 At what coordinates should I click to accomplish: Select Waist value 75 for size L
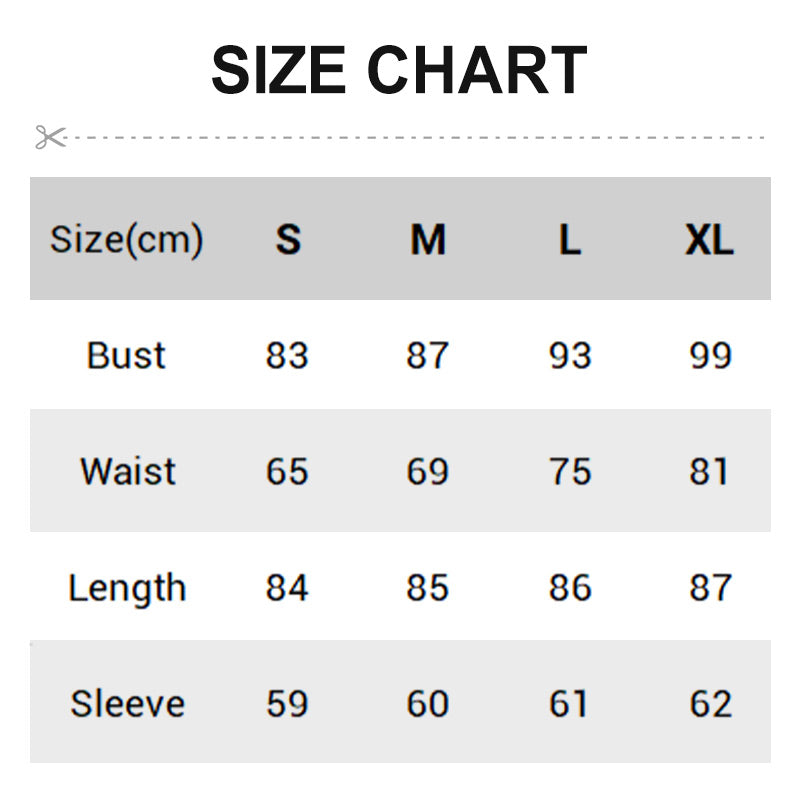click(x=570, y=471)
